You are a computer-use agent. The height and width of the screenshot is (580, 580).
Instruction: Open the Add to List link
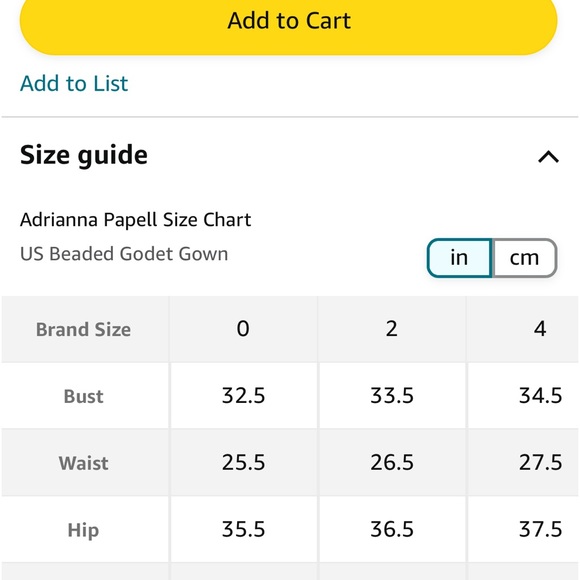[74, 83]
